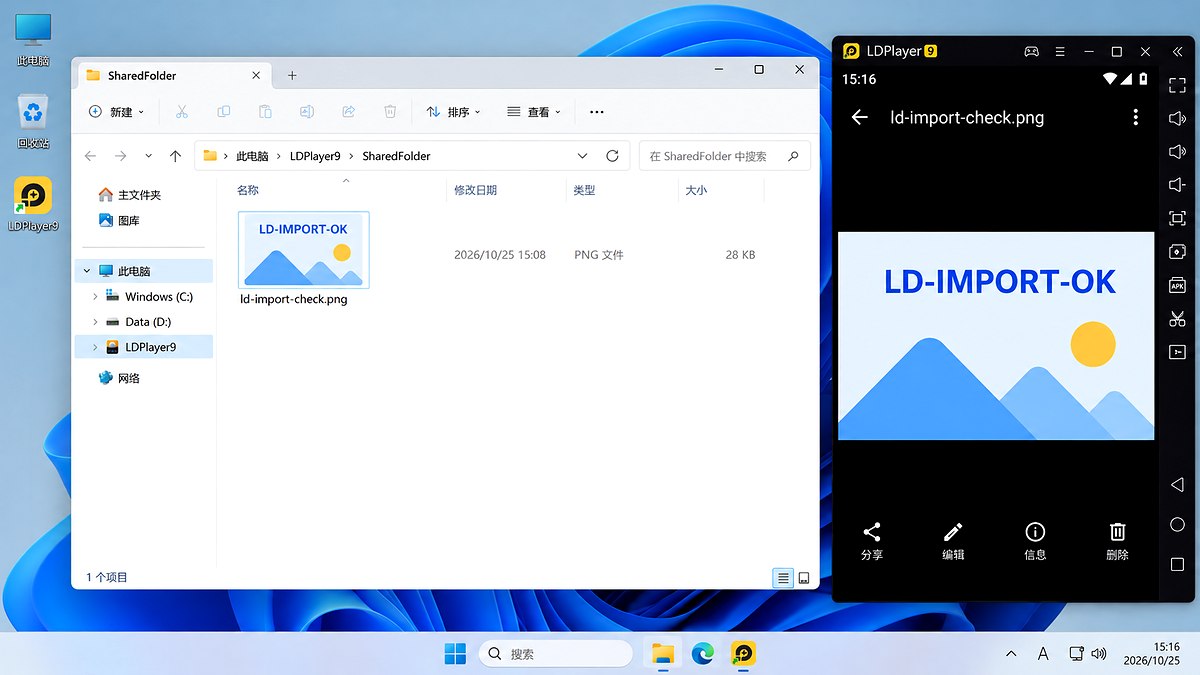Click the Cut icon in Explorer toolbar
The image size is (1200, 675).
click(x=181, y=112)
